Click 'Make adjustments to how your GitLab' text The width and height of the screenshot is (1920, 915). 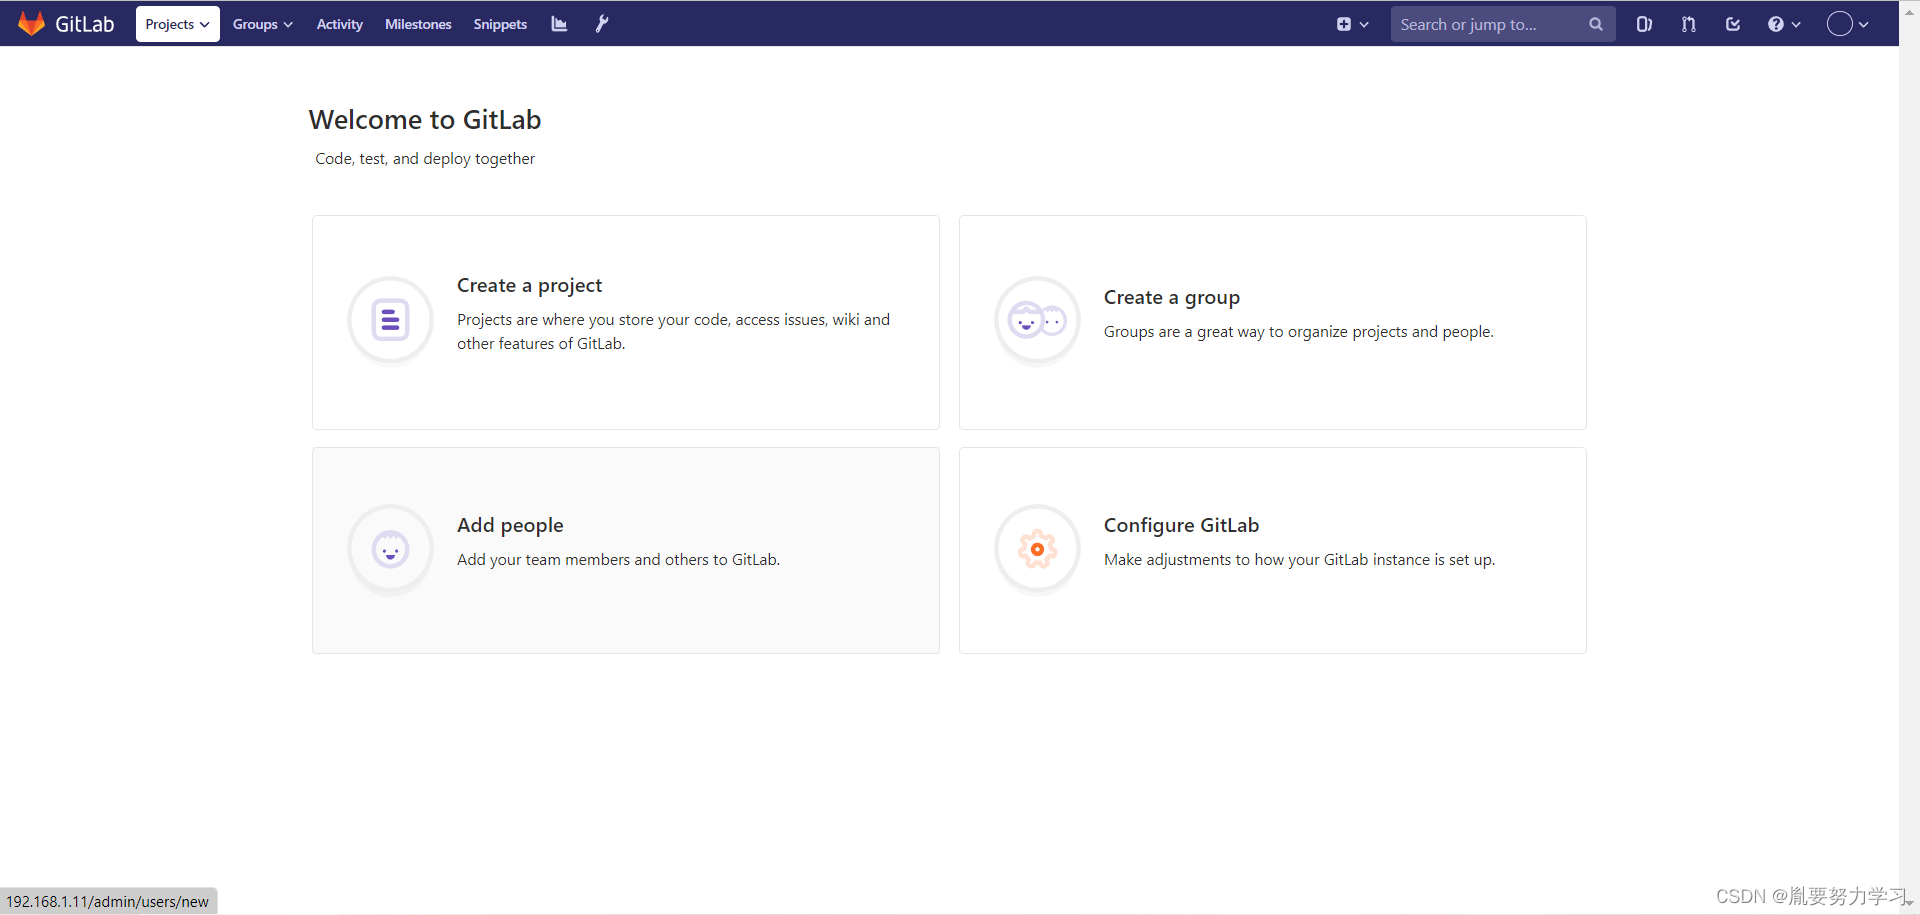click(x=1299, y=560)
